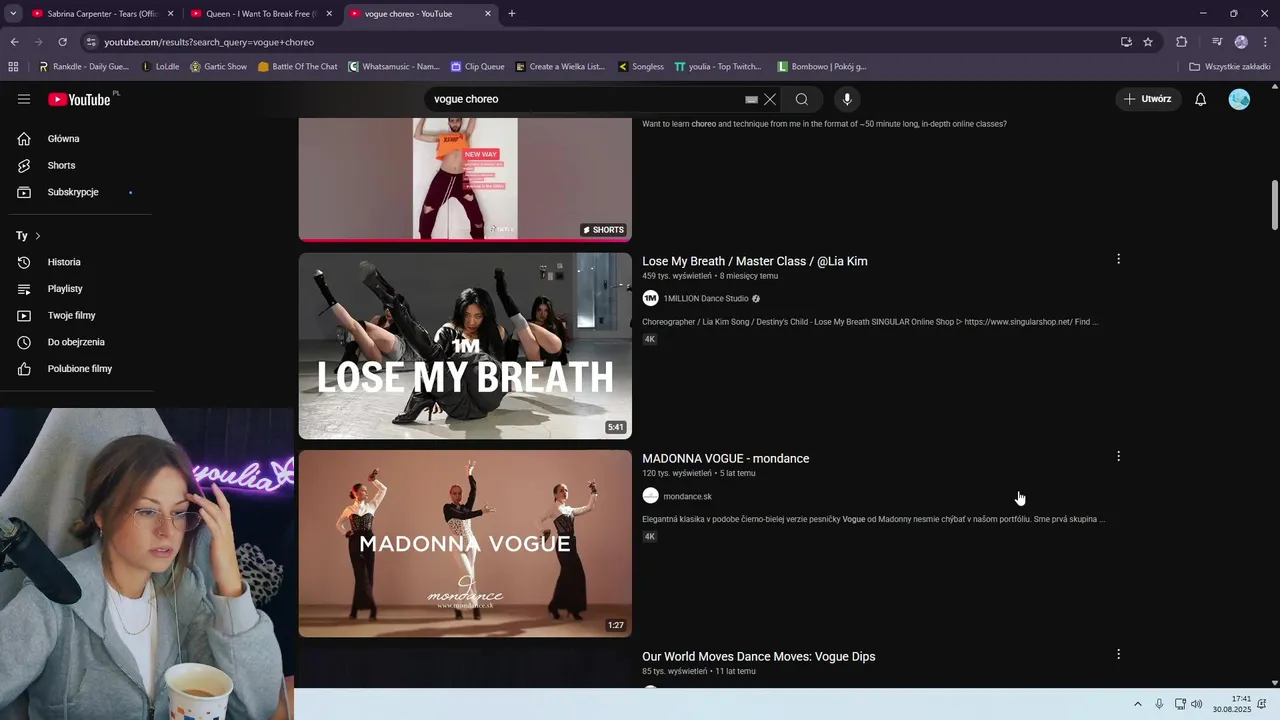View site information icon in address bar
This screenshot has width=1280, height=720.
91,42
